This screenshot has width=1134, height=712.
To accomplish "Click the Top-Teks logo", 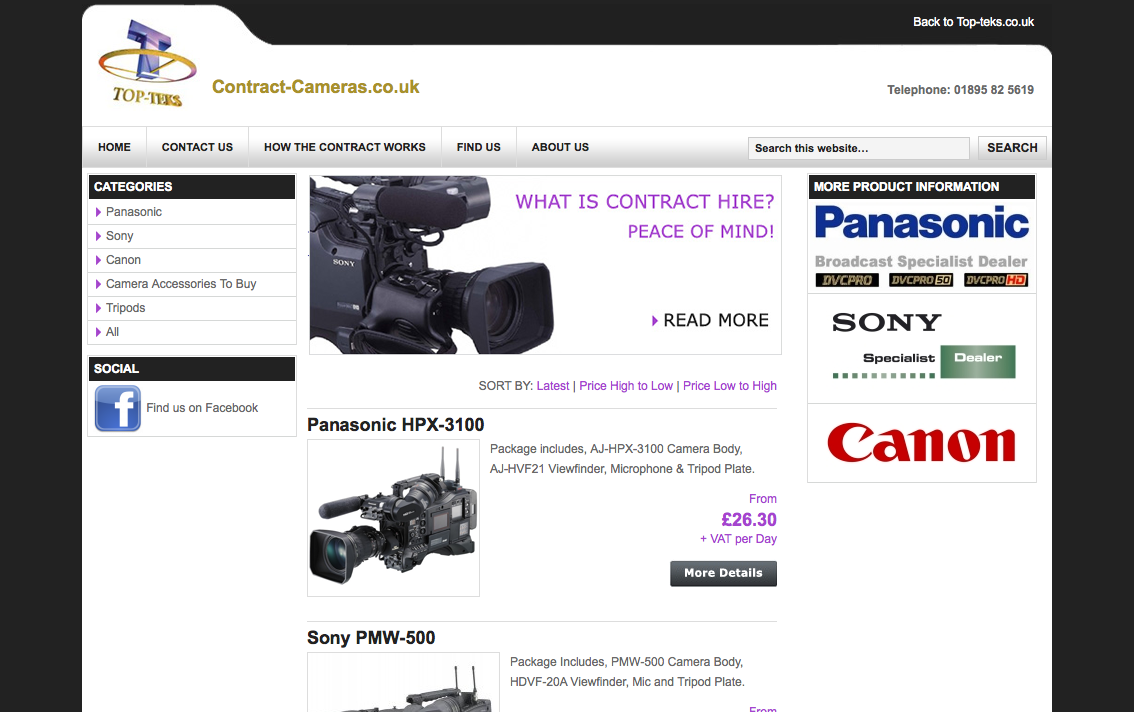I will (x=148, y=63).
